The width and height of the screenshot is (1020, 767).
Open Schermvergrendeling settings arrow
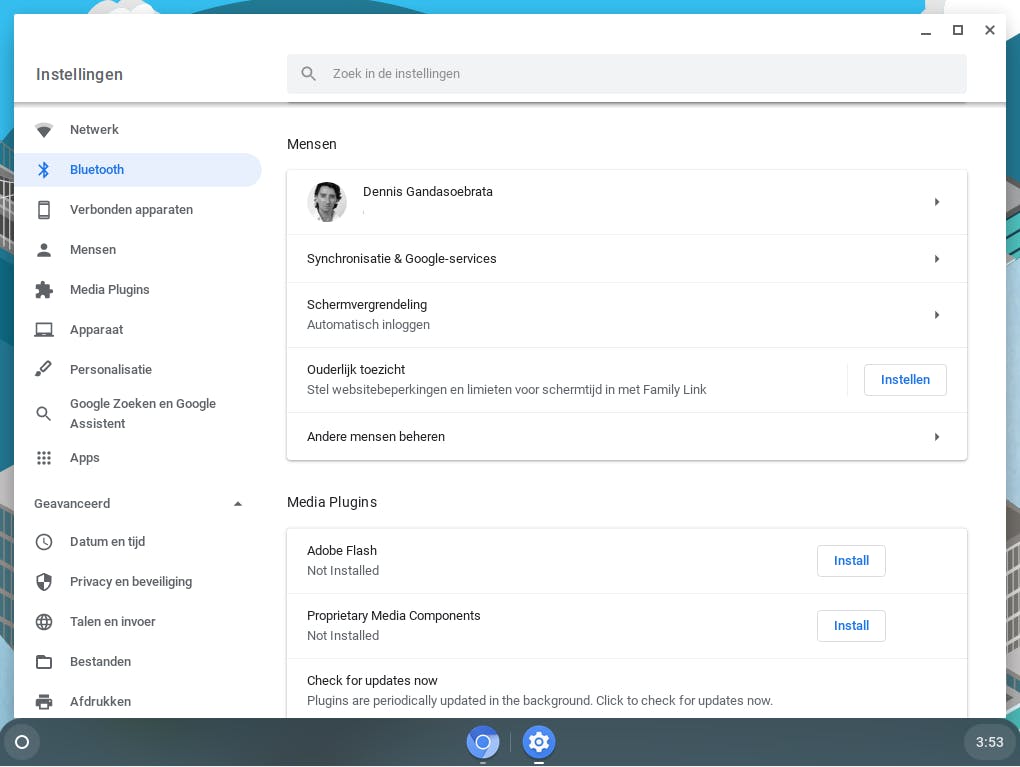[x=936, y=315]
